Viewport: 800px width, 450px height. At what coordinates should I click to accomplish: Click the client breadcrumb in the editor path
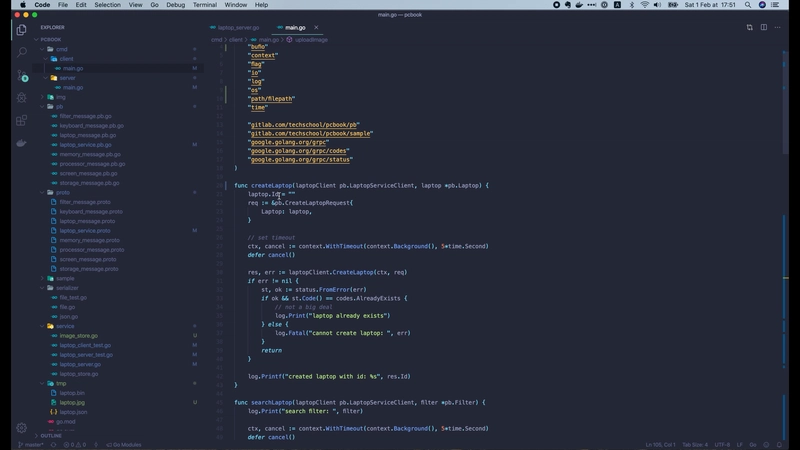coord(236,40)
